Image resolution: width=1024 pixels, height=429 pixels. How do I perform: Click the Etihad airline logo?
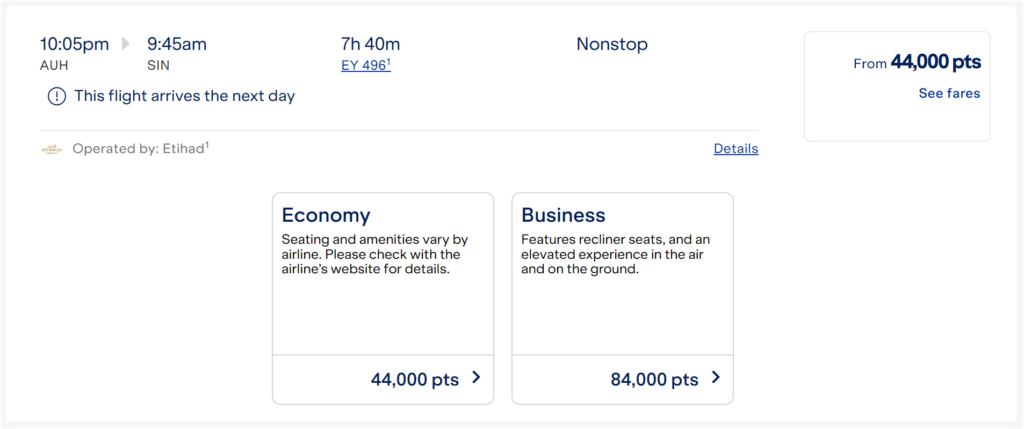[52, 149]
